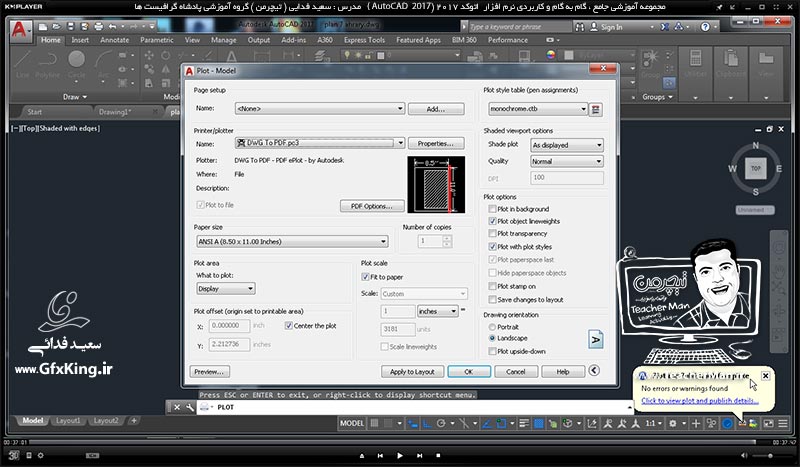Switch to the Annotate ribbon tab
This screenshot has height=467, width=800.
[x=114, y=40]
